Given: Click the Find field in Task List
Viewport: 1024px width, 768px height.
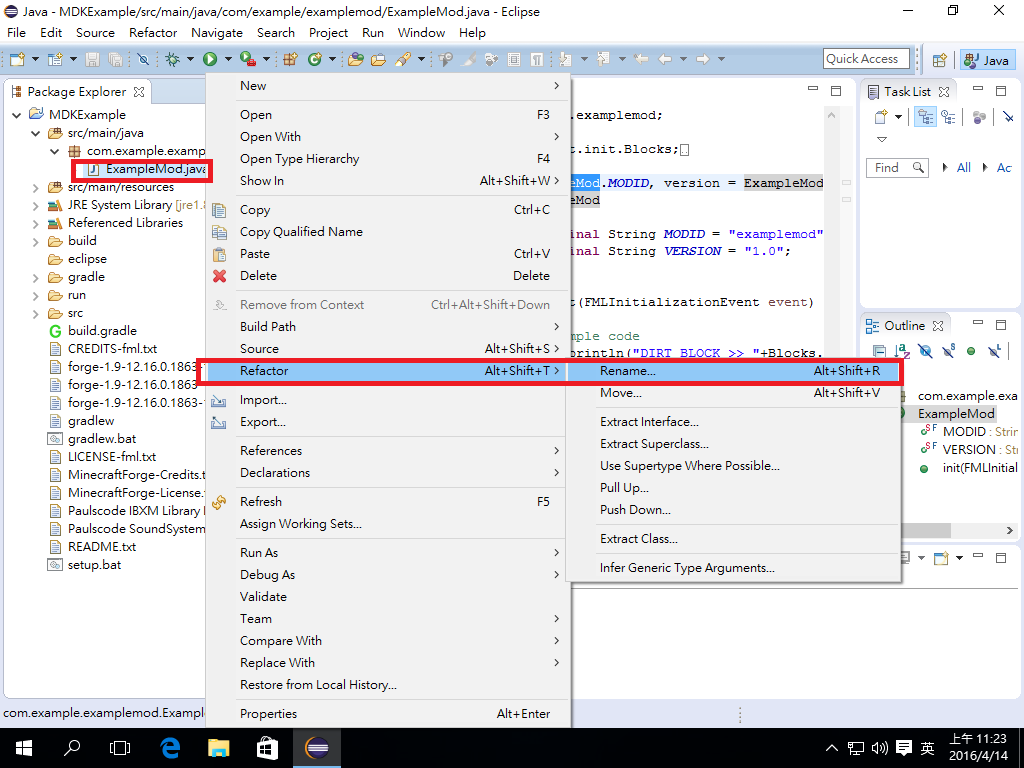Looking at the screenshot, I should click(x=897, y=168).
